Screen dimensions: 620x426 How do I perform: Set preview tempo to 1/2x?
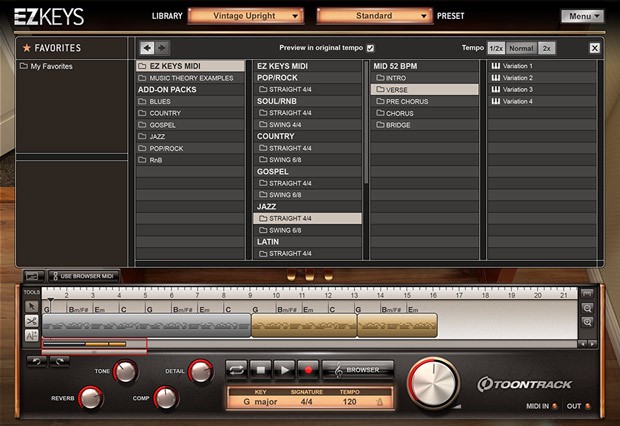point(496,48)
